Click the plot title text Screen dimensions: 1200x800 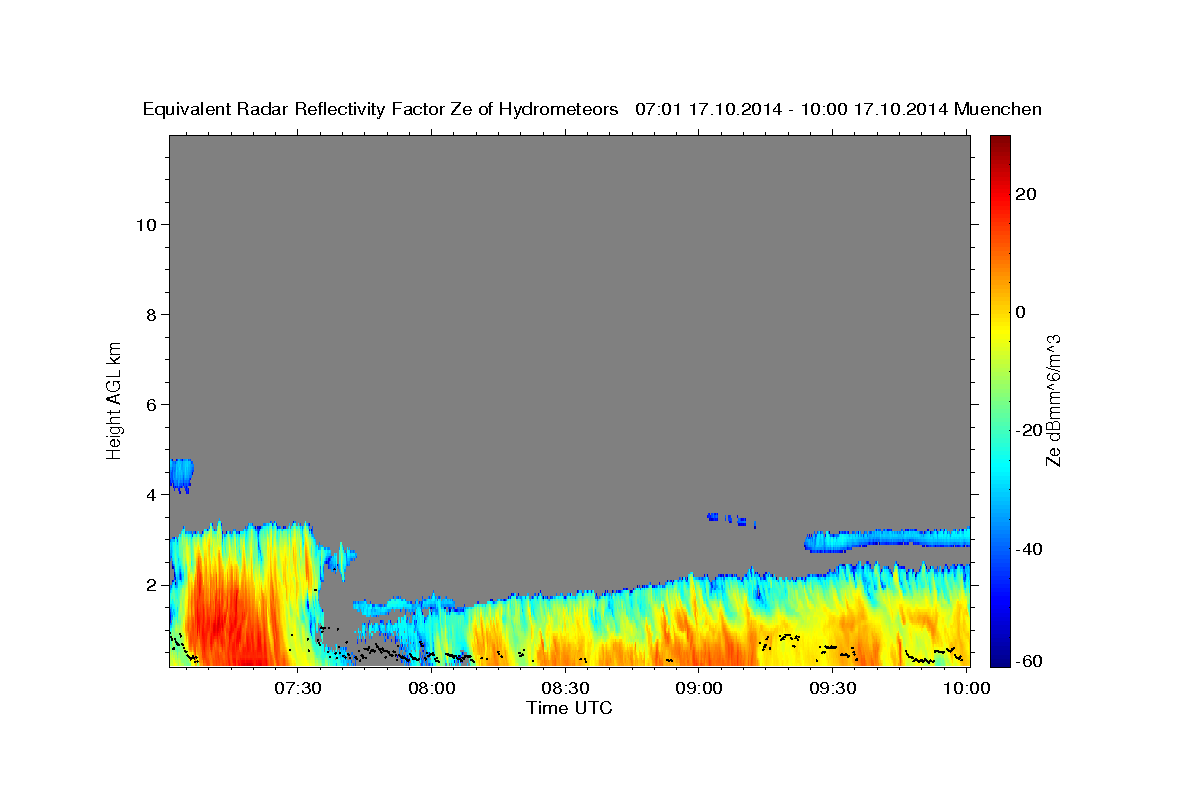point(592,109)
